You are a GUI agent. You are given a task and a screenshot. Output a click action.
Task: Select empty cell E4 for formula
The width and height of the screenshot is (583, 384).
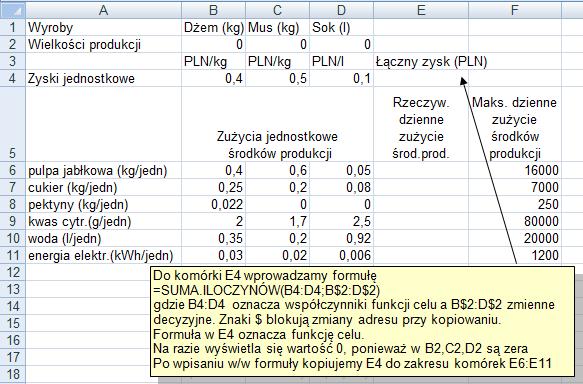[421, 78]
